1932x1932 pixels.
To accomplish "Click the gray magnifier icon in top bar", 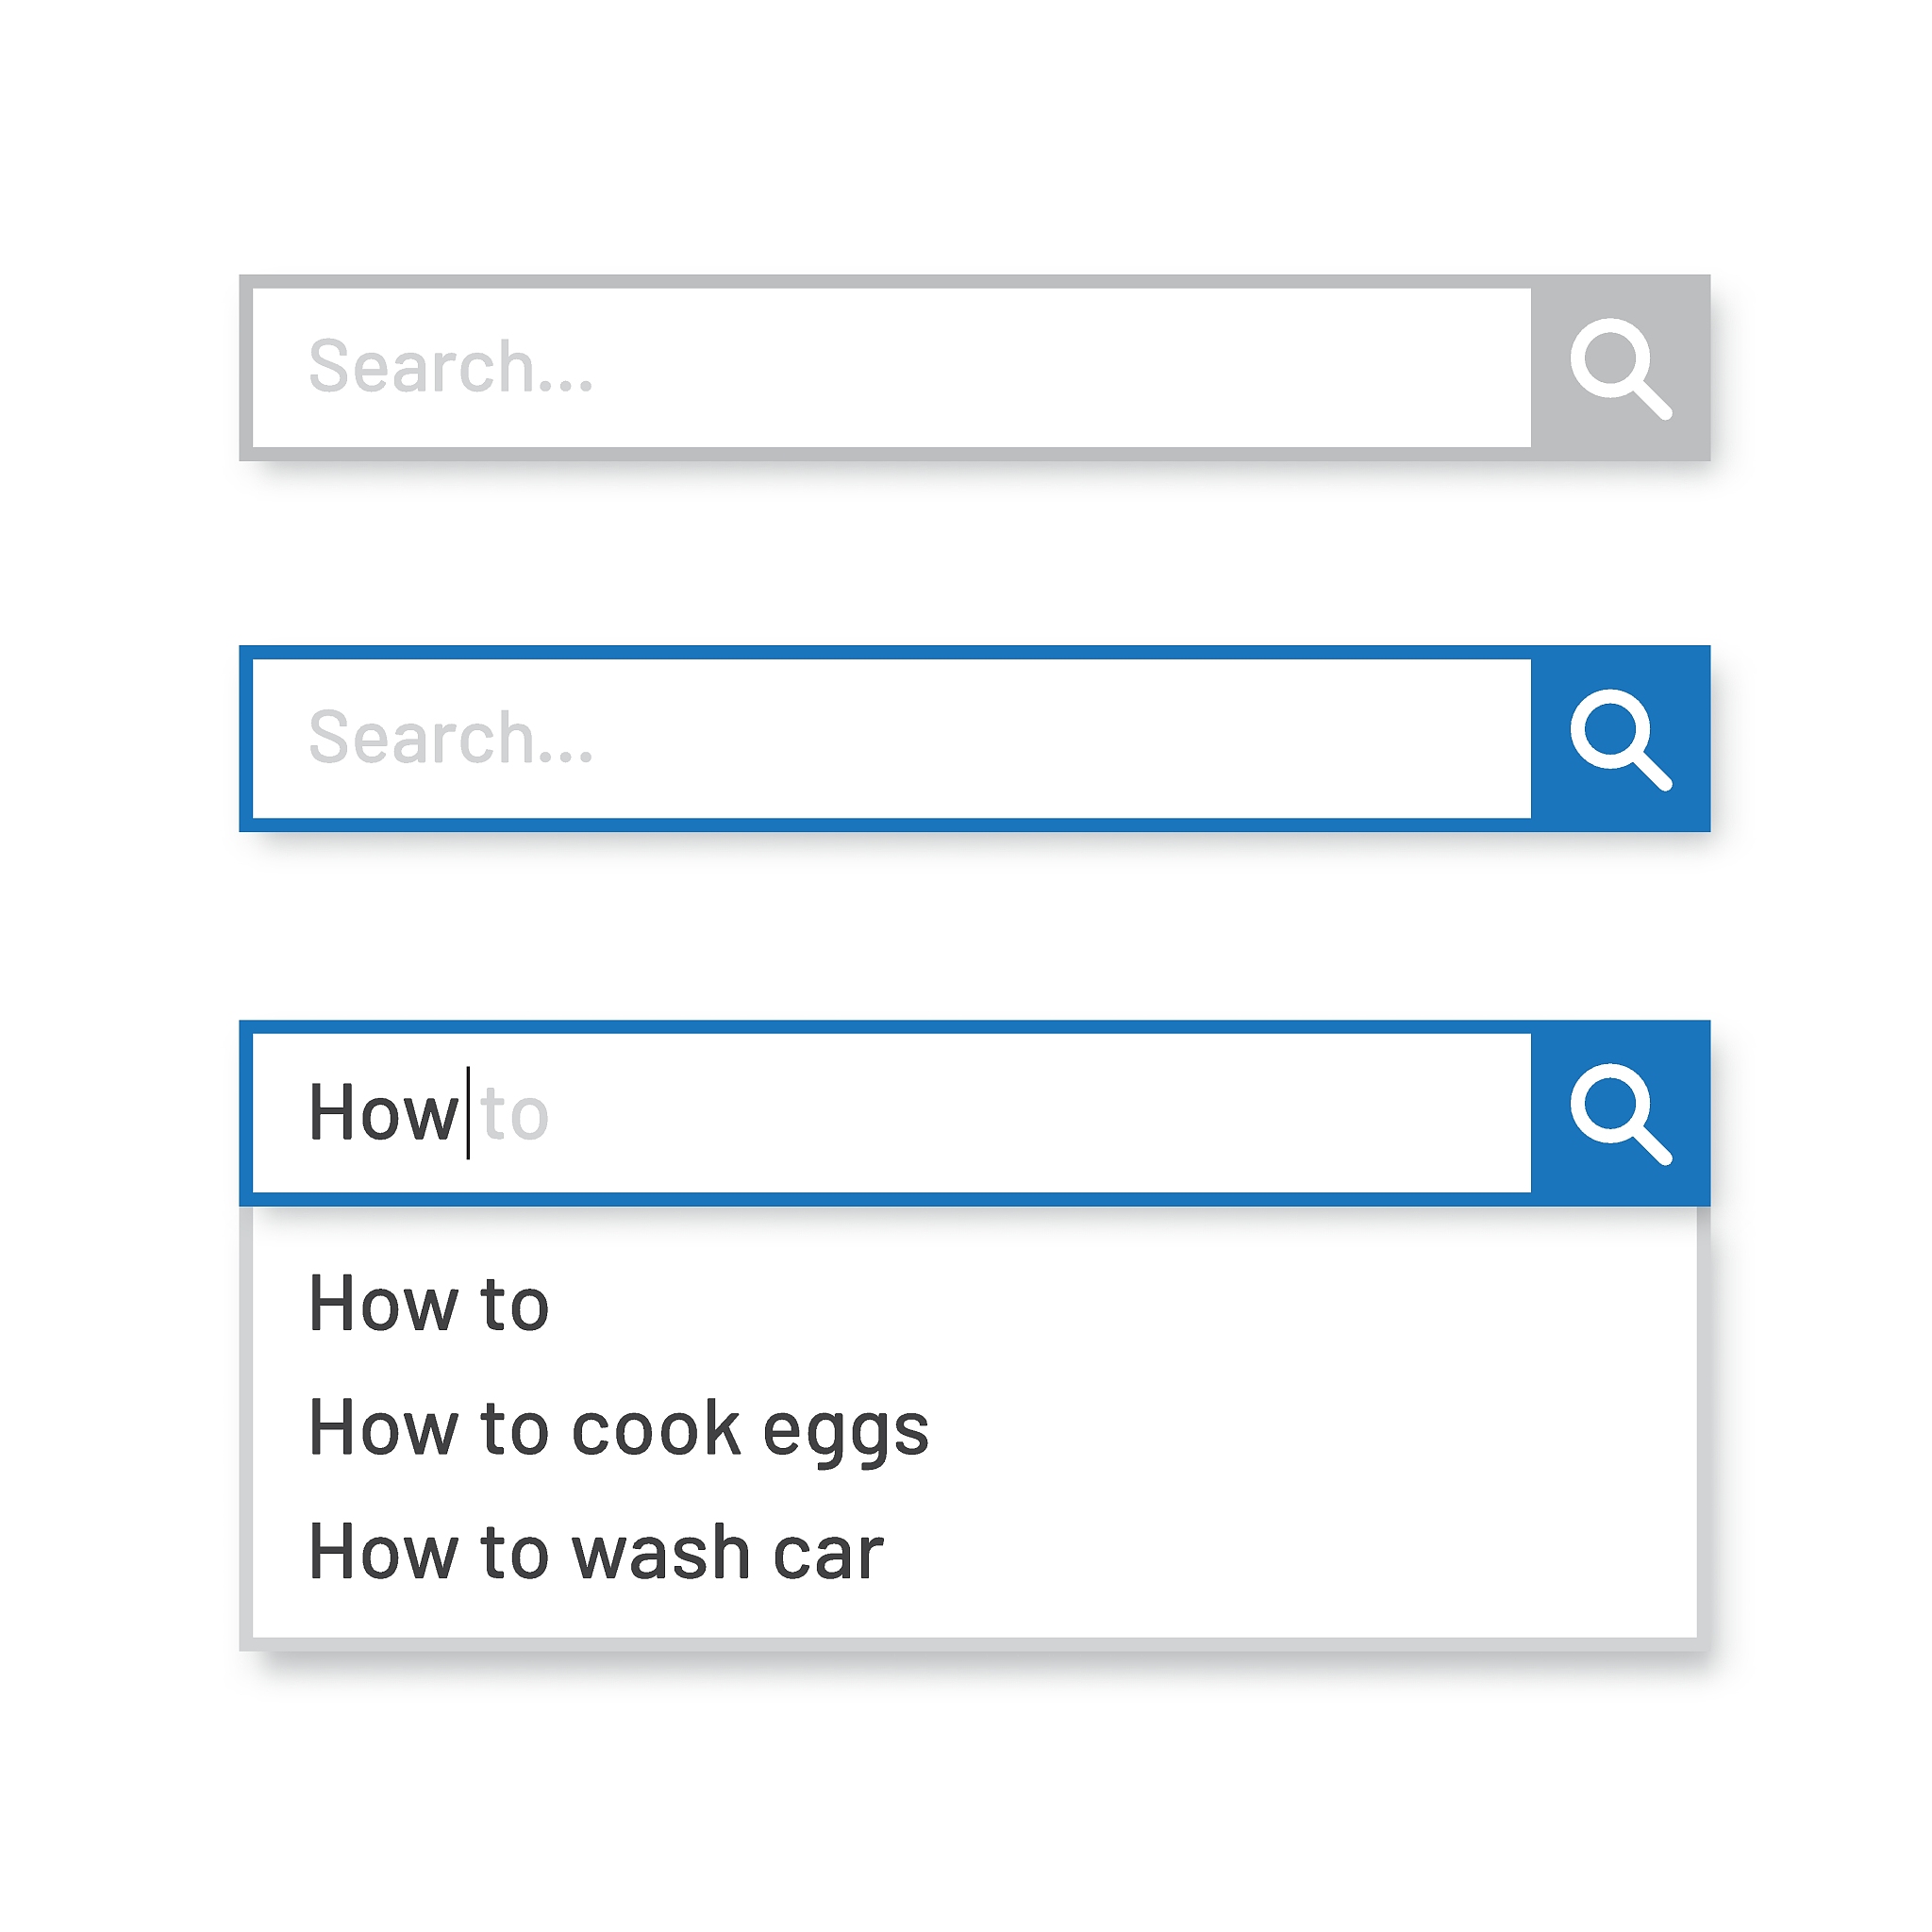I will (1620, 368).
